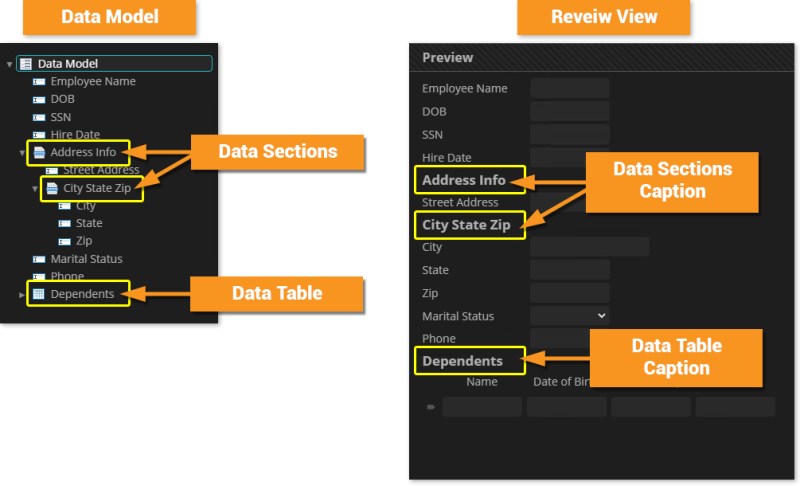The image size is (800, 486).
Task: Select Zip item in data model tree
Action: [x=84, y=241]
